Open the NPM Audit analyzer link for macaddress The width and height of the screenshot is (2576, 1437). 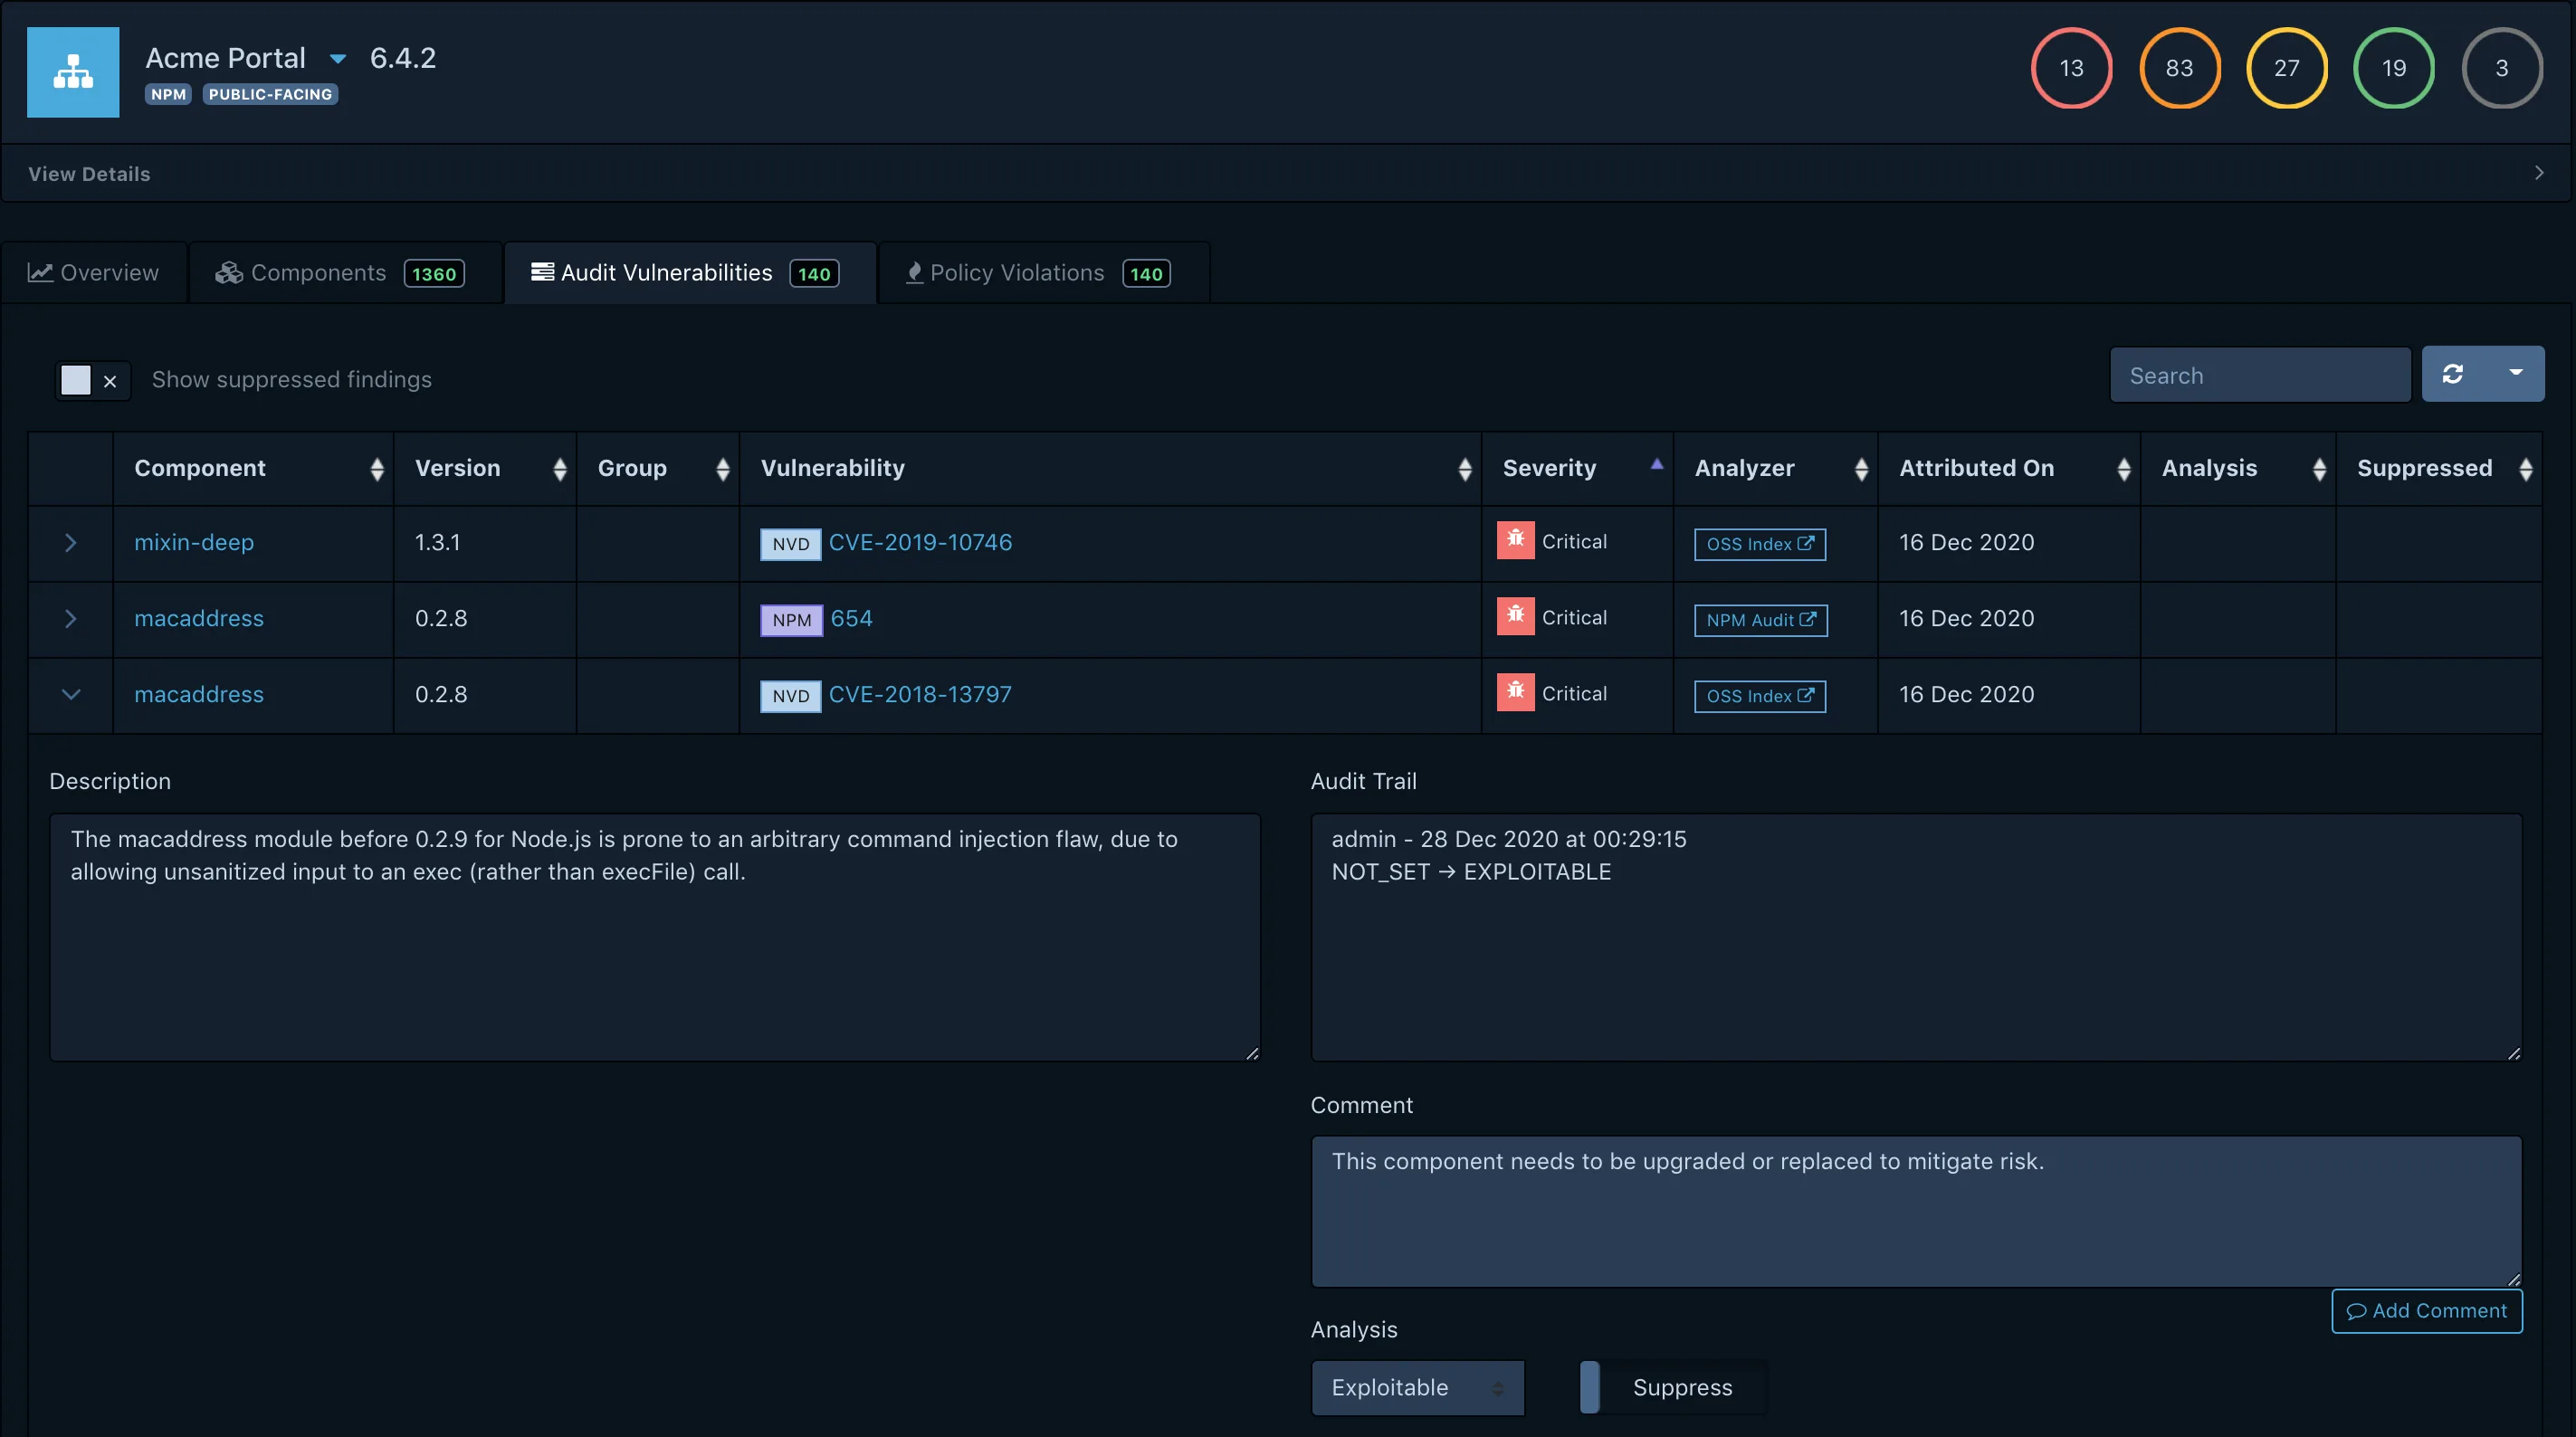coord(1760,619)
